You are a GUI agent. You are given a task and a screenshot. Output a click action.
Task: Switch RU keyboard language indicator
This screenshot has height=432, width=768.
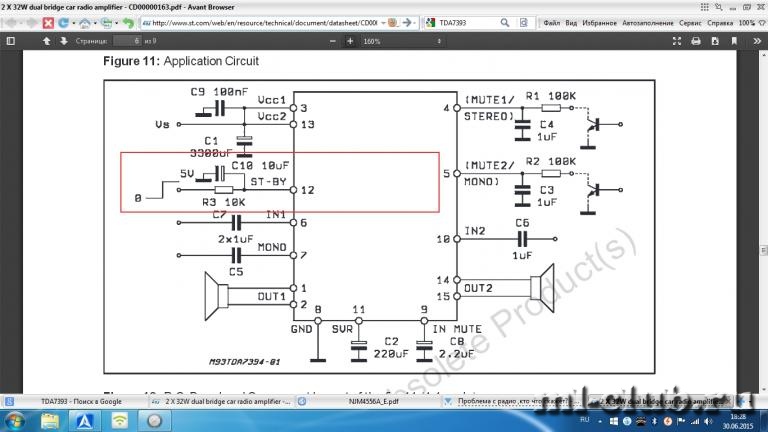coord(584,420)
